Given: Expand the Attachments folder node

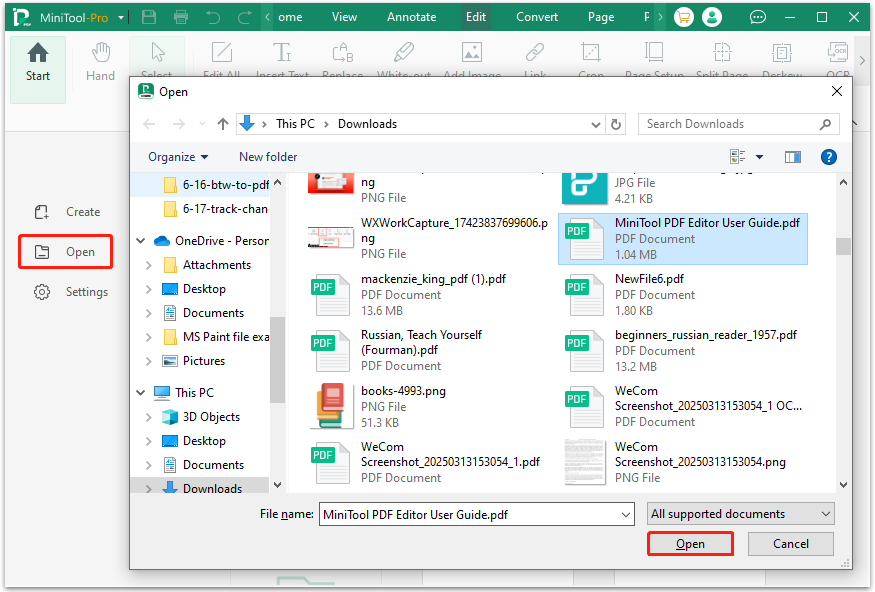Looking at the screenshot, I should [148, 265].
